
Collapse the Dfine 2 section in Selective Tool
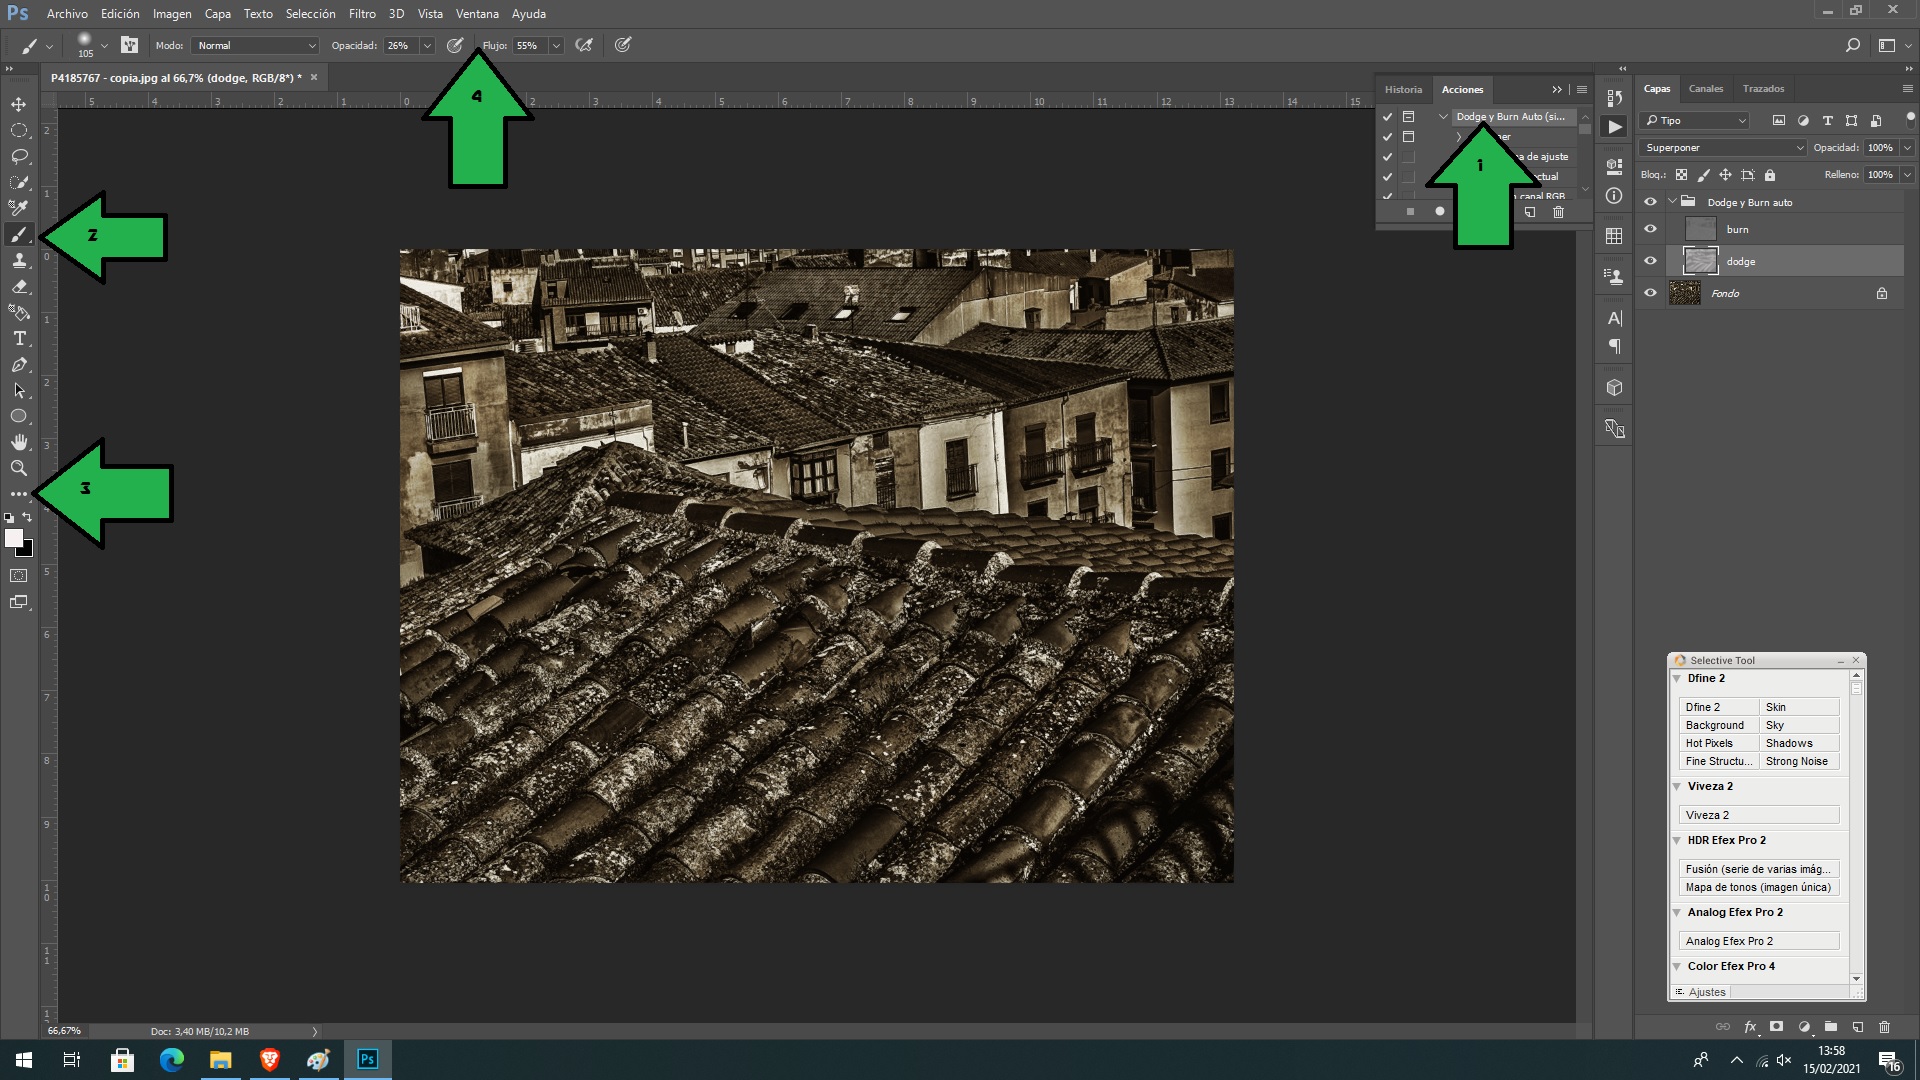[x=1677, y=678]
